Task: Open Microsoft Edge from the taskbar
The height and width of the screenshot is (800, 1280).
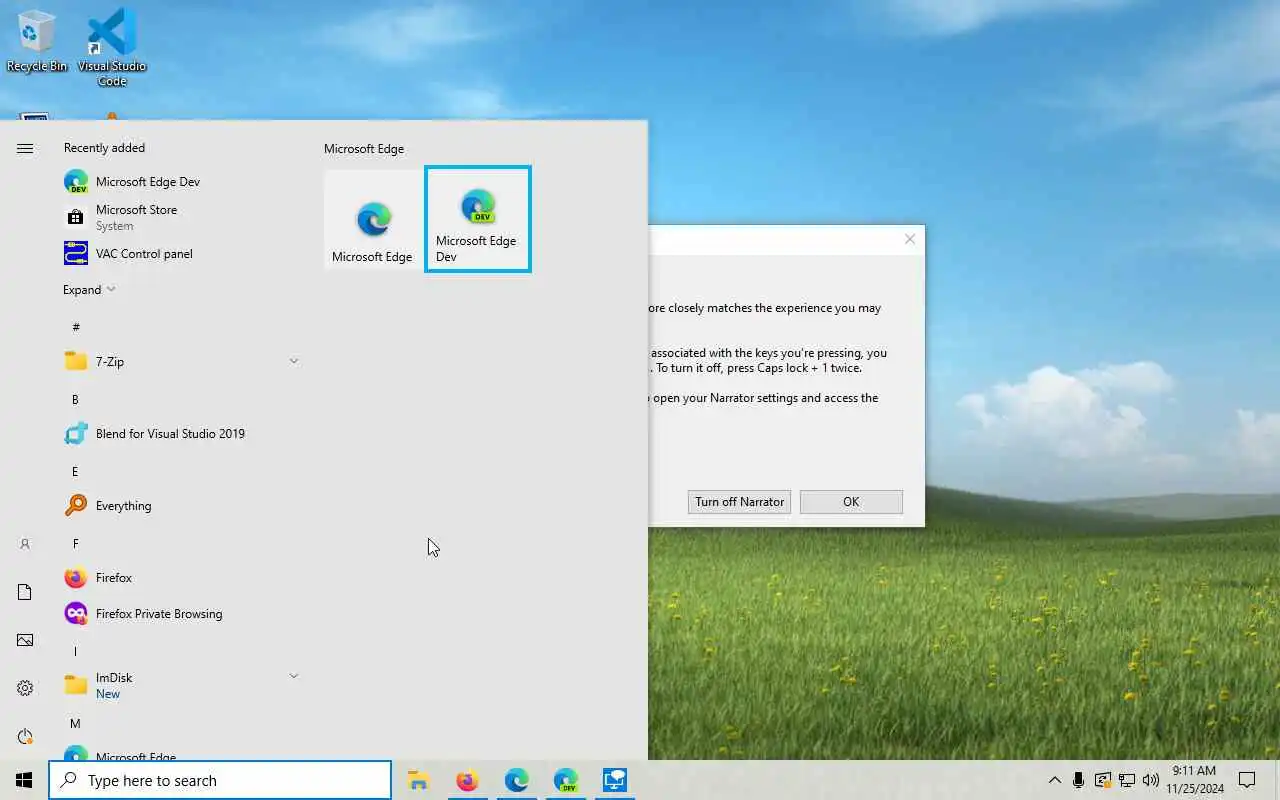Action: click(x=516, y=780)
